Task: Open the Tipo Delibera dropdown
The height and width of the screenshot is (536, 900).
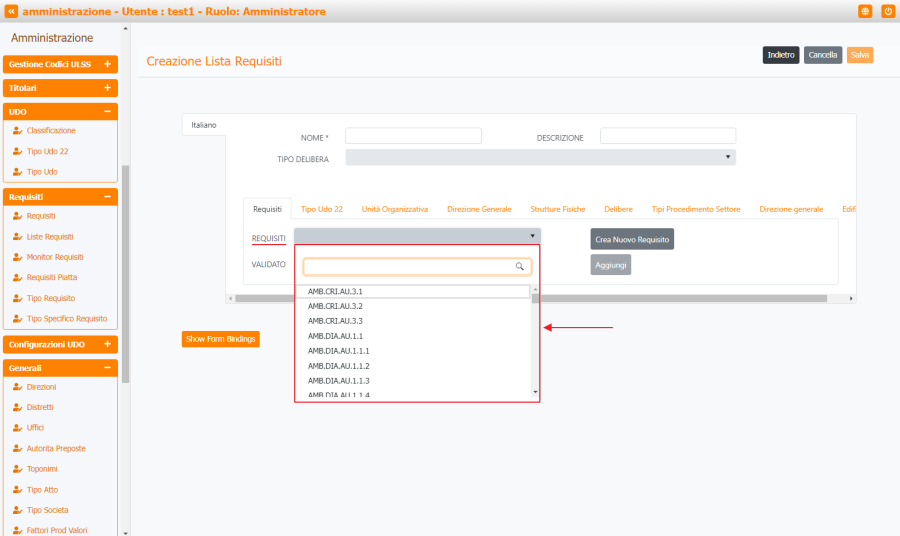Action: pos(540,157)
